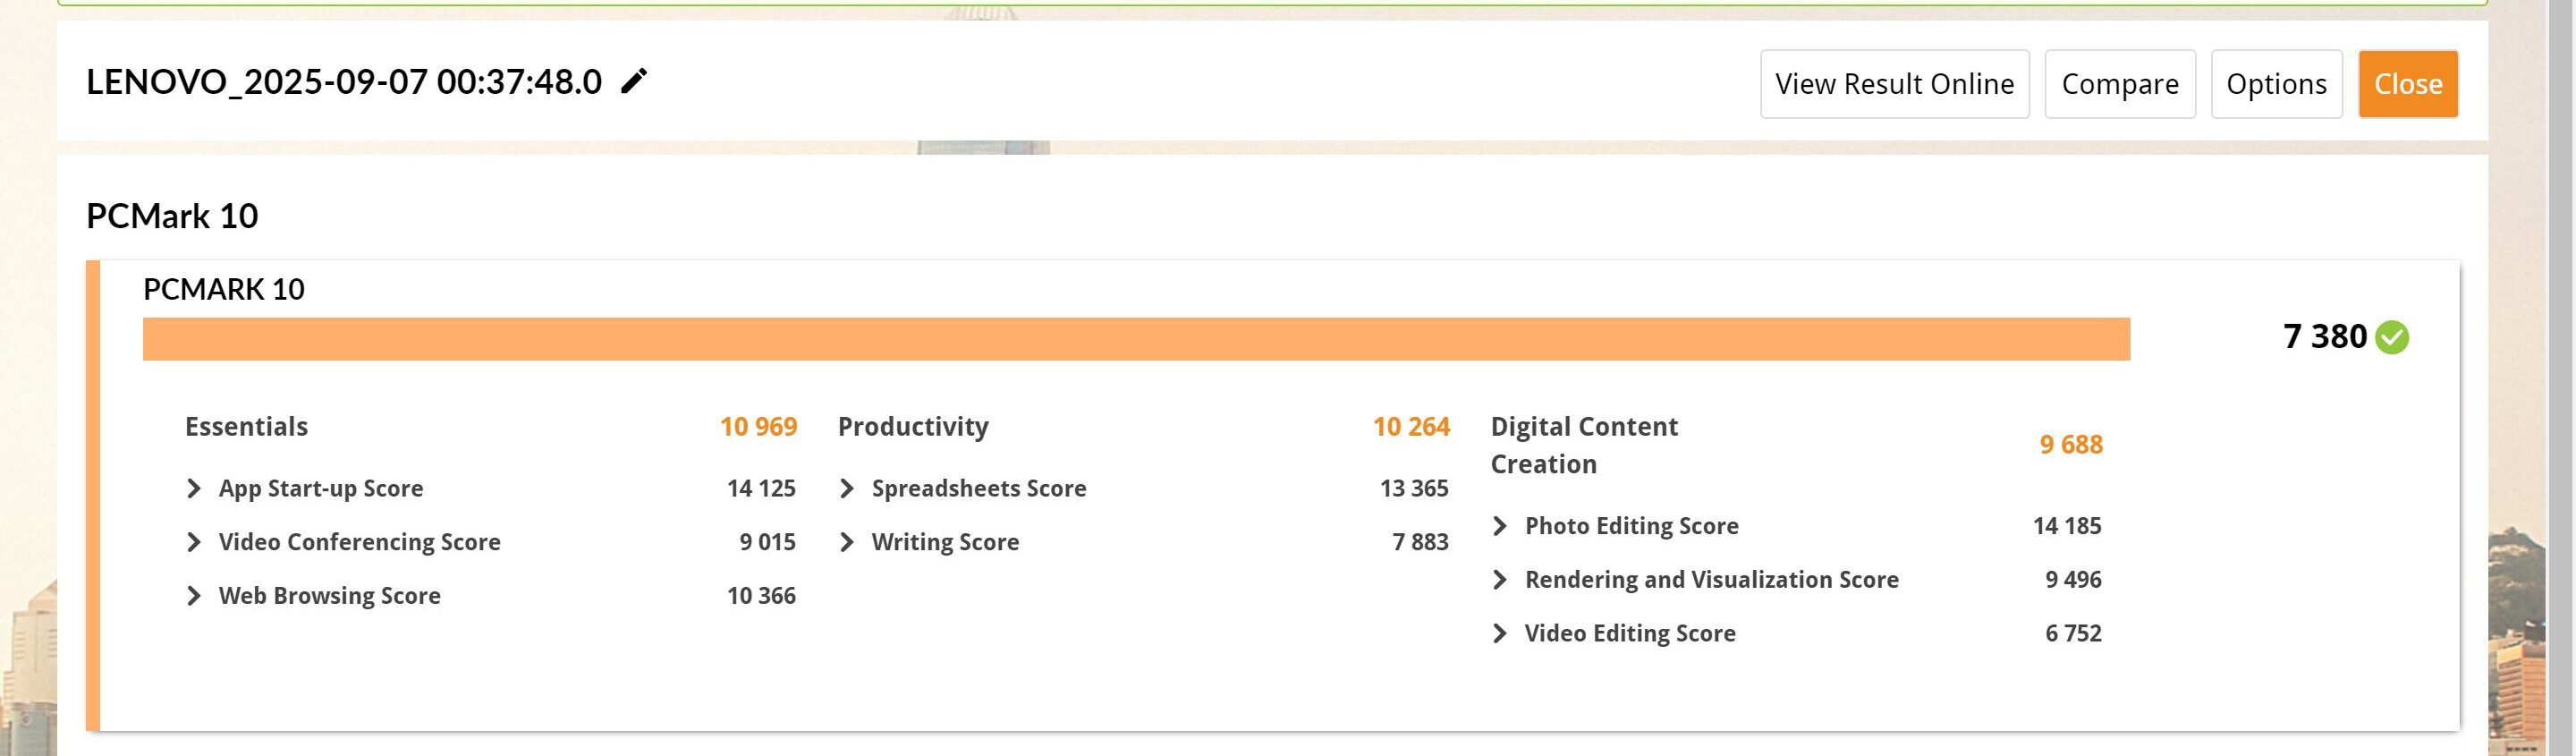Click Rendering value 9 496
Image resolution: width=2576 pixels, height=756 pixels.
coord(2073,580)
